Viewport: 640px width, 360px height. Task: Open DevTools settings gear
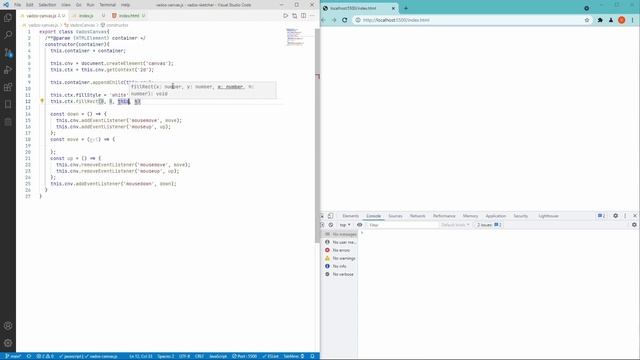(x=616, y=216)
